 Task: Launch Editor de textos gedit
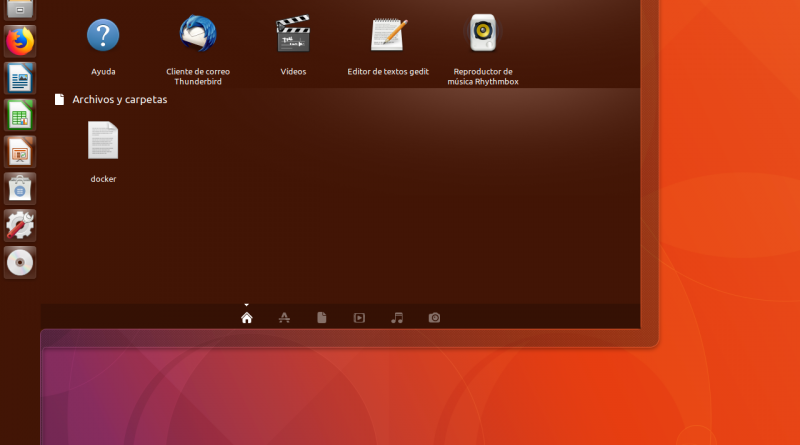(388, 35)
